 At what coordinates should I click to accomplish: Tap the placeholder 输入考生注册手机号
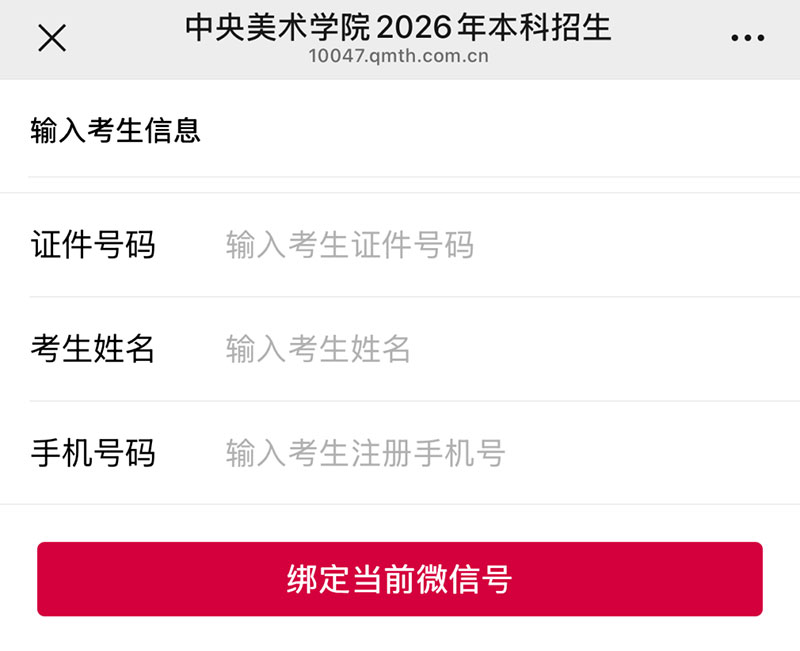click(365, 453)
